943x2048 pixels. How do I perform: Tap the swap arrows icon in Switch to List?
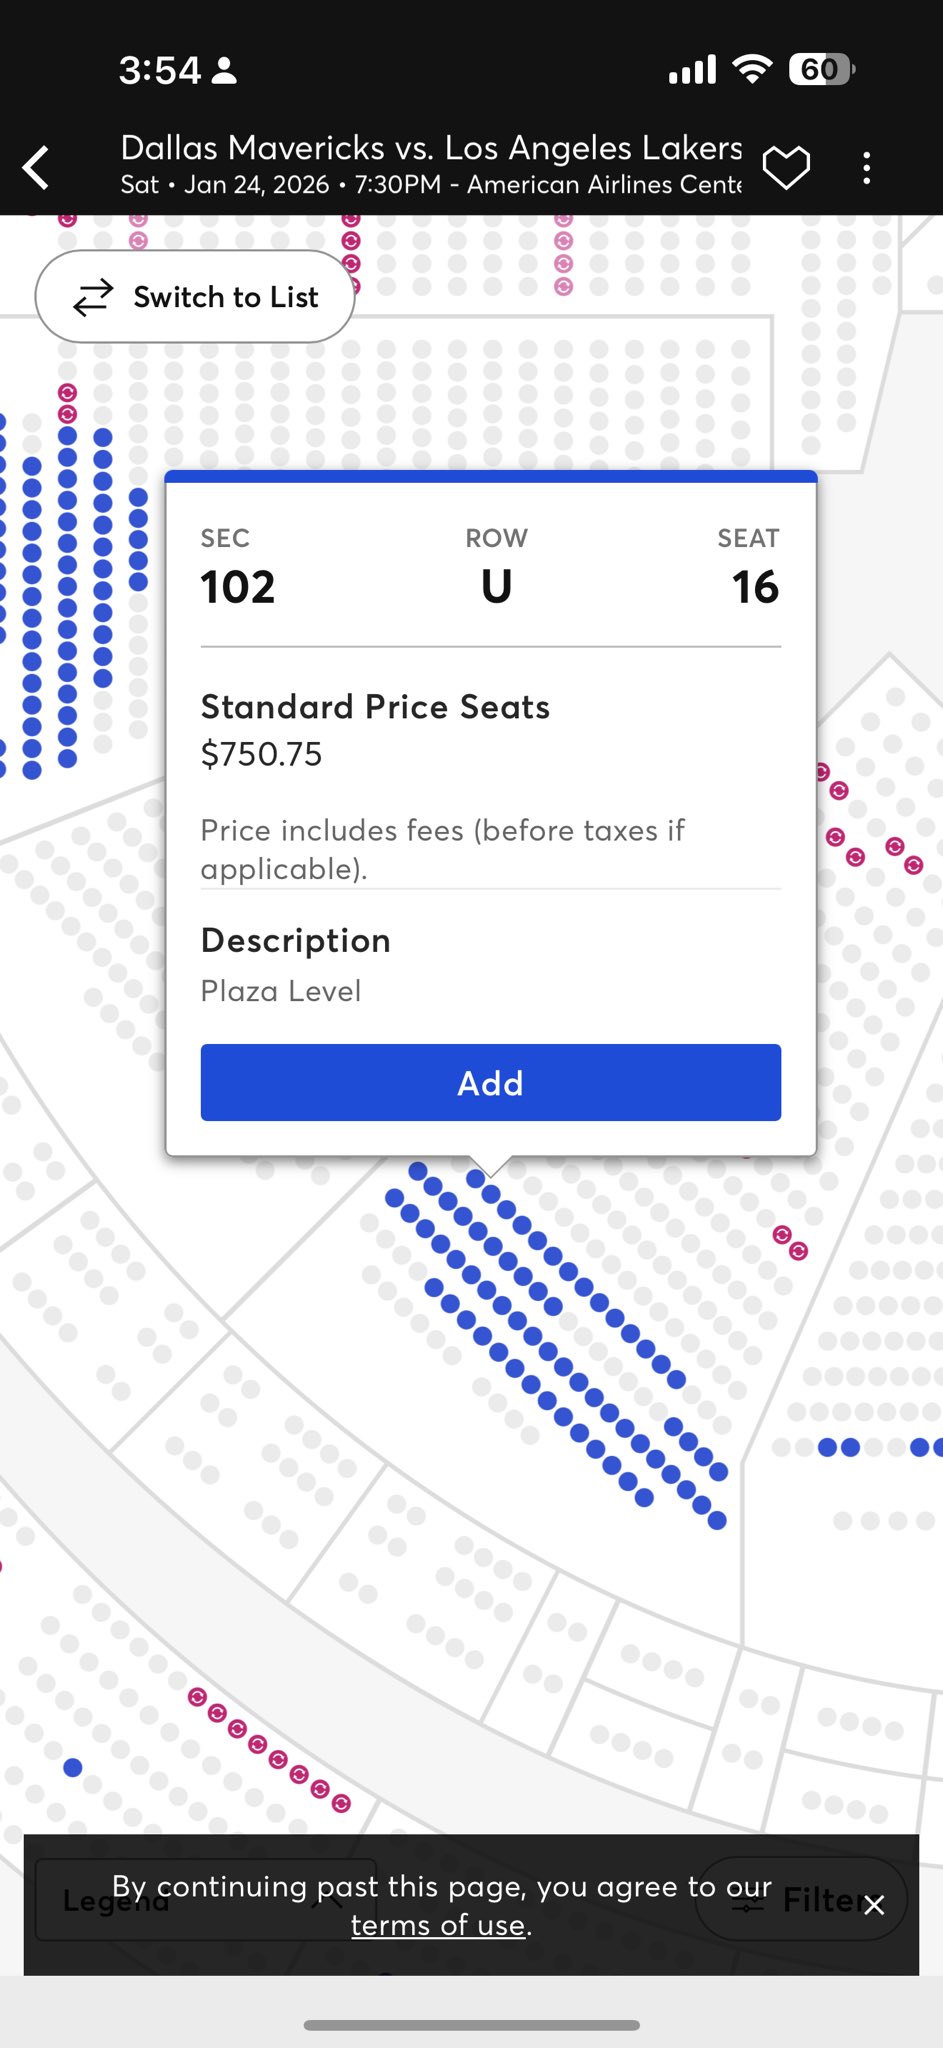93,298
